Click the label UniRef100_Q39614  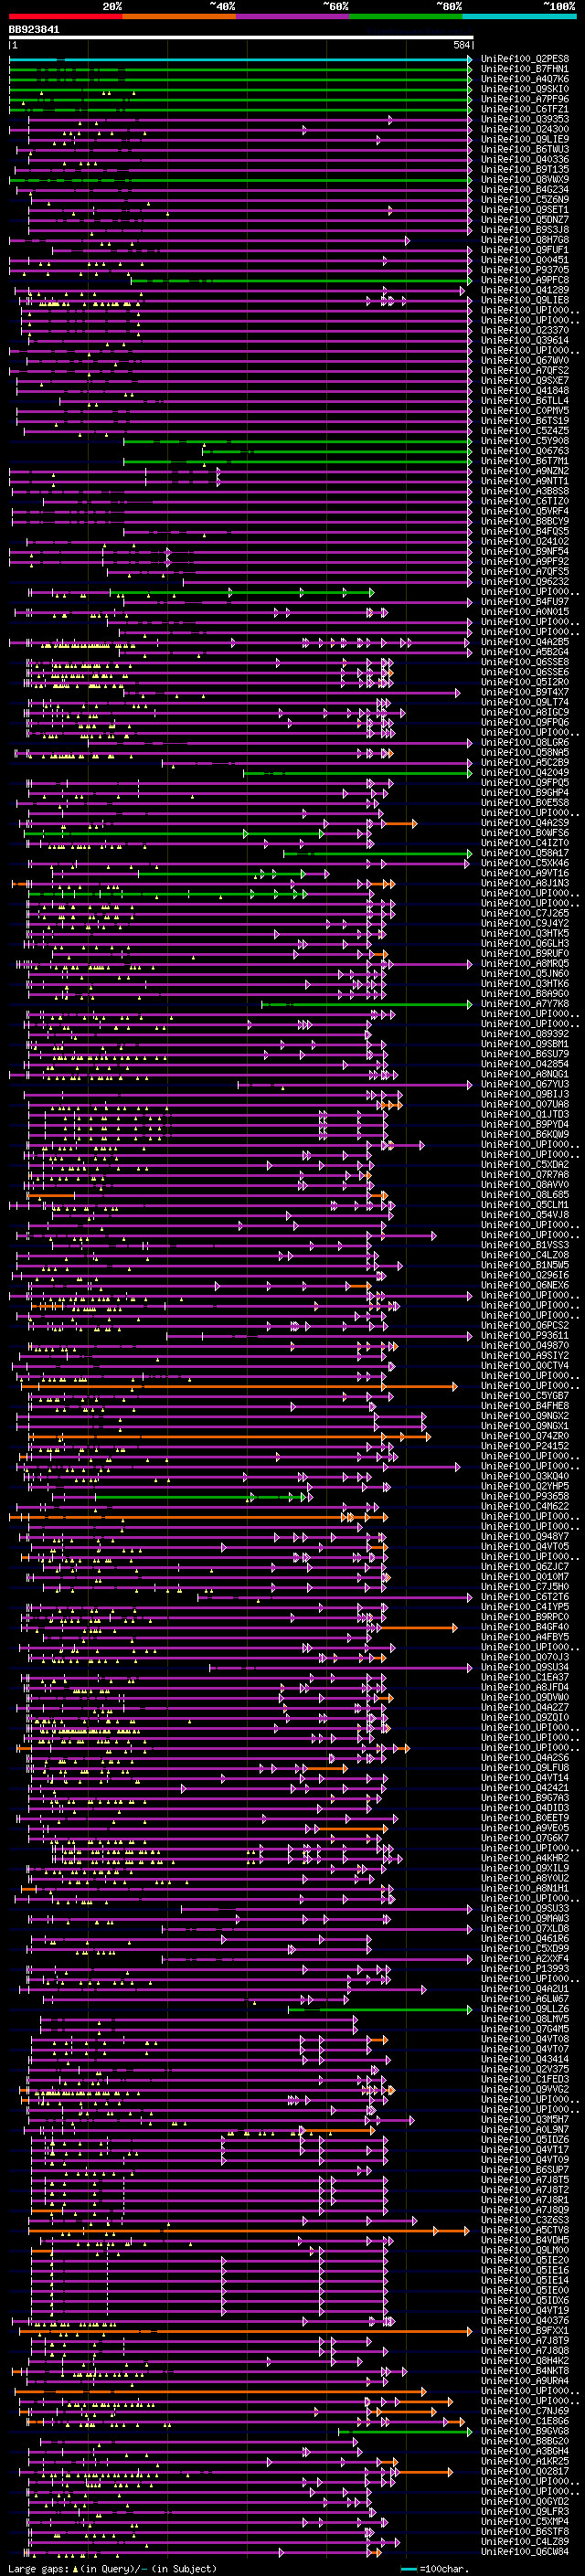(525, 340)
